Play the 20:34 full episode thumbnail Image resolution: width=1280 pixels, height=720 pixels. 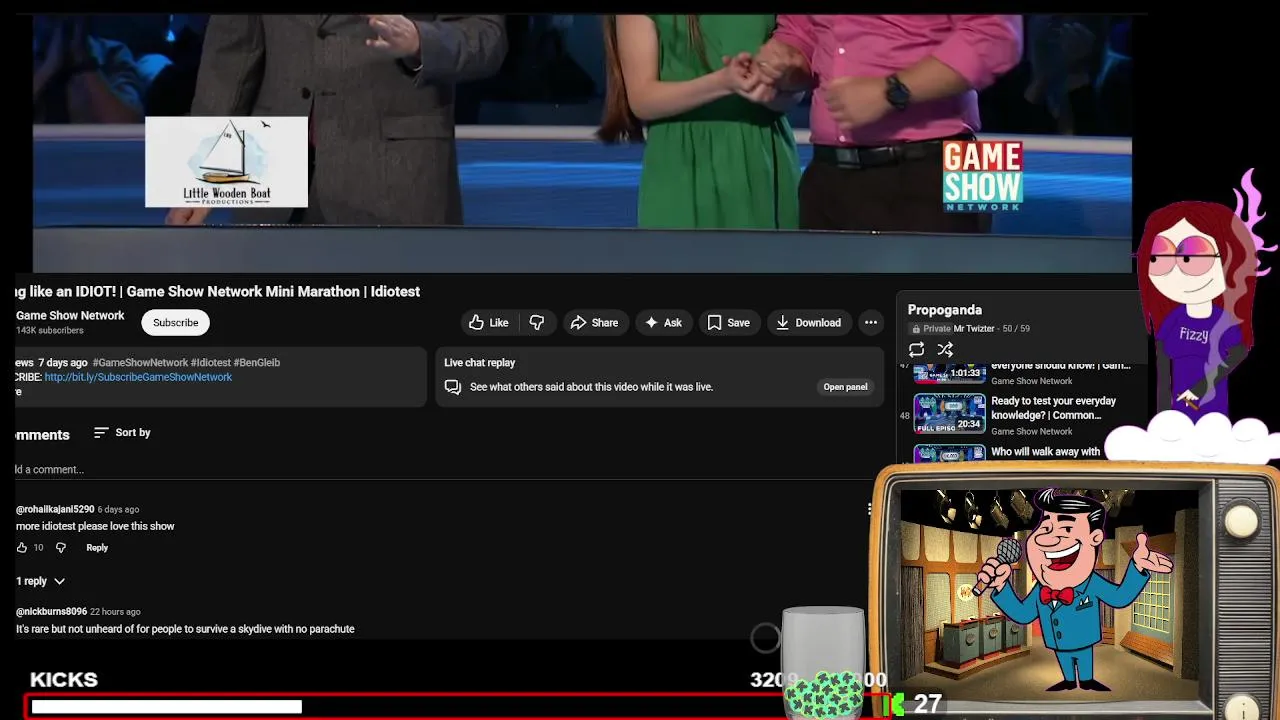pyautogui.click(x=949, y=413)
